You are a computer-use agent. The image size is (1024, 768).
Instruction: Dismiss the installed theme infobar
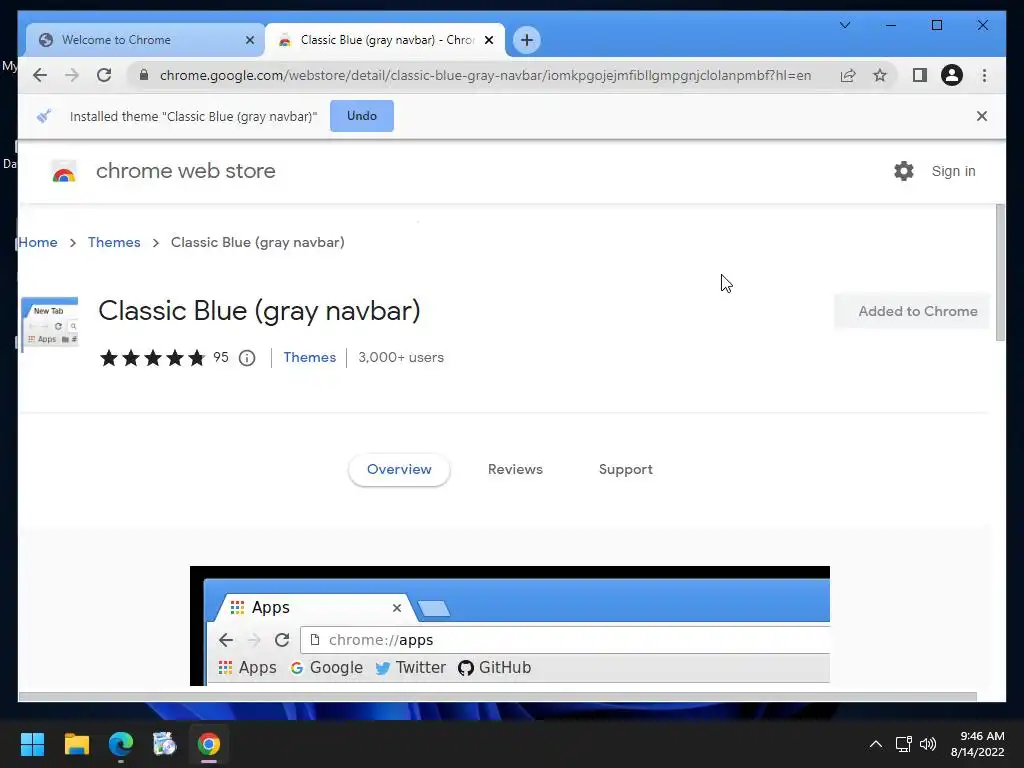pyautogui.click(x=982, y=116)
